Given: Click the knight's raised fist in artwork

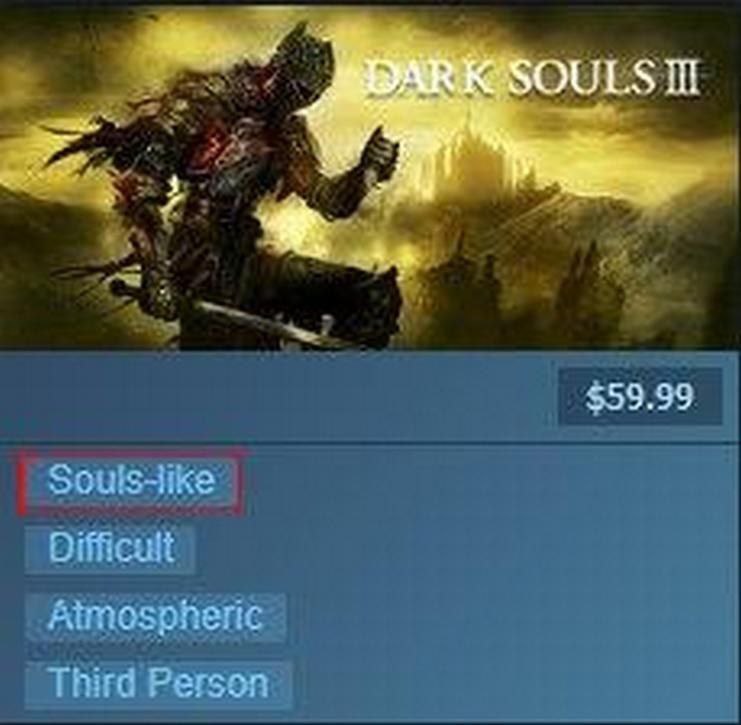Looking at the screenshot, I should click(378, 149).
